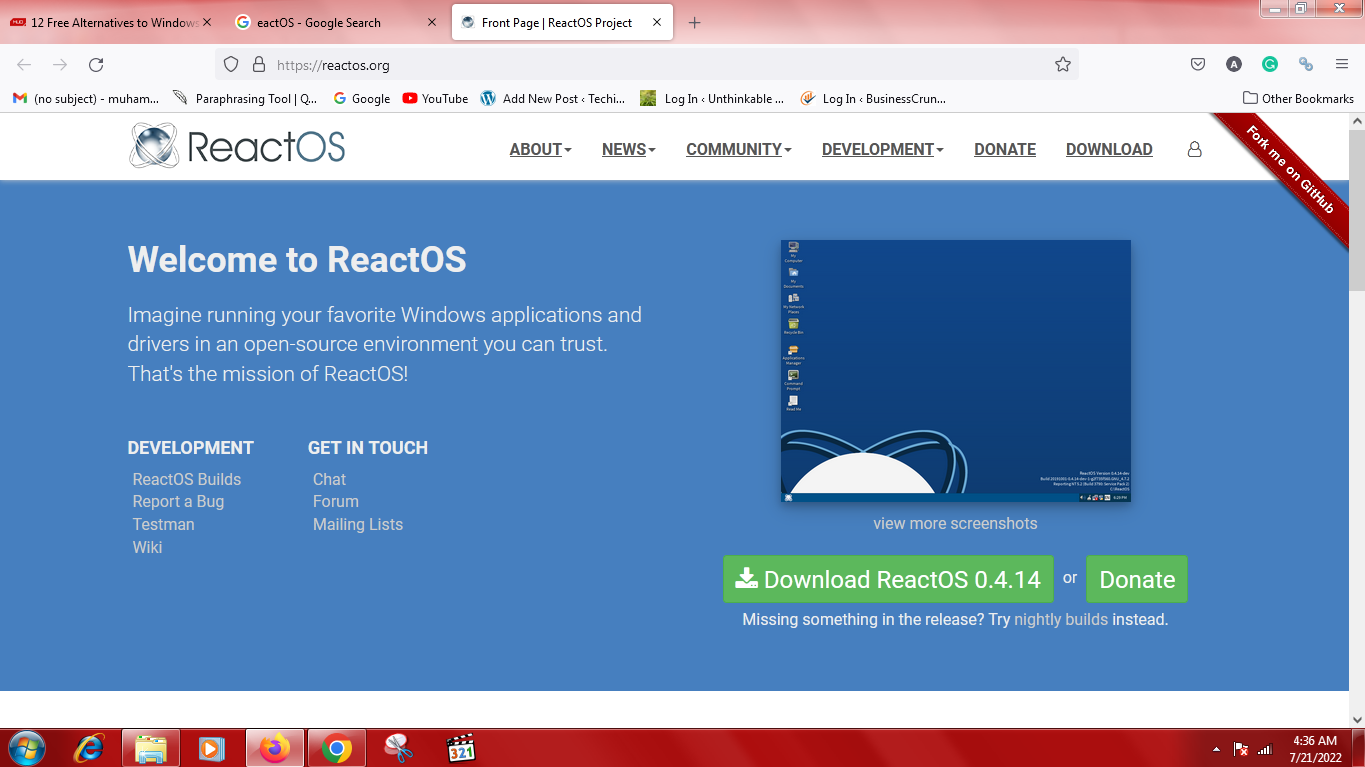
Task: Expand the ABOUT dropdown menu
Action: click(x=540, y=149)
